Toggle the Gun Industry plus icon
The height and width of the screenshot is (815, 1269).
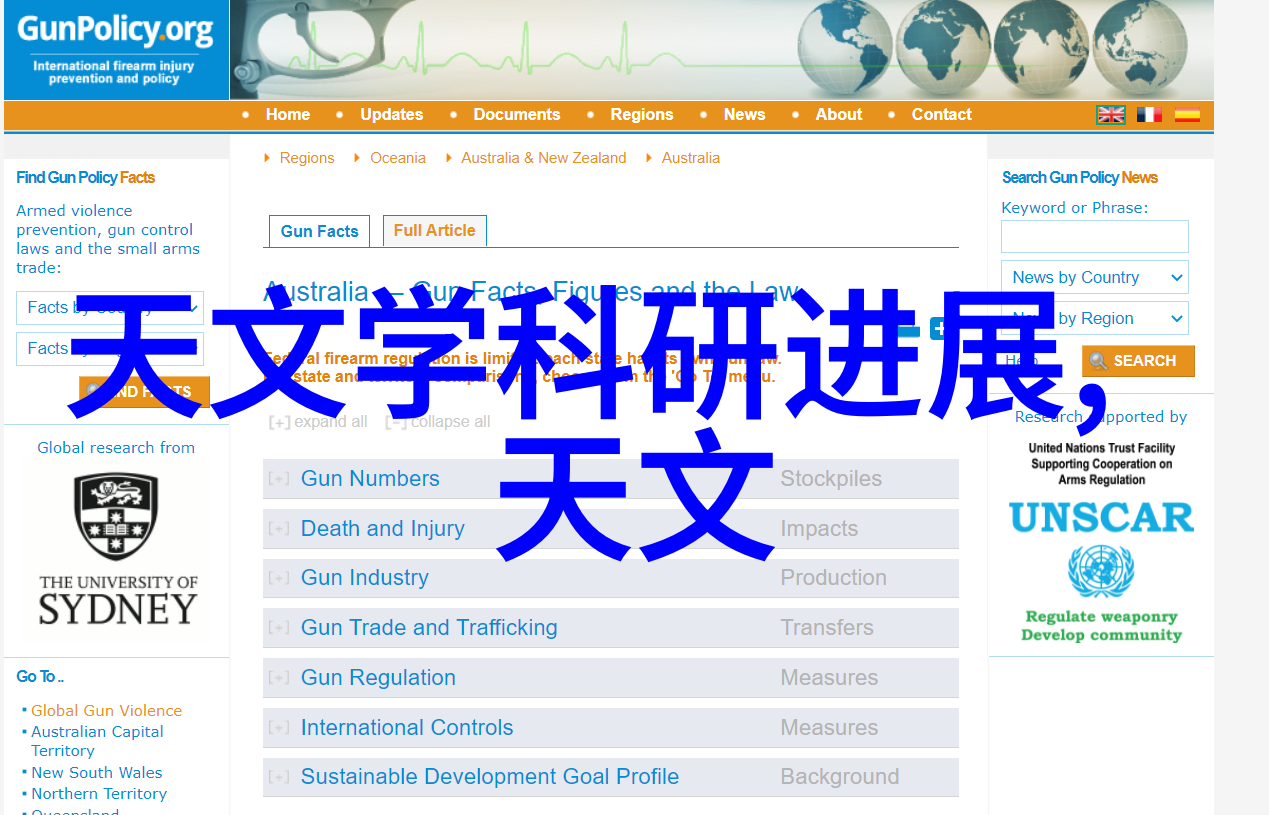click(279, 578)
